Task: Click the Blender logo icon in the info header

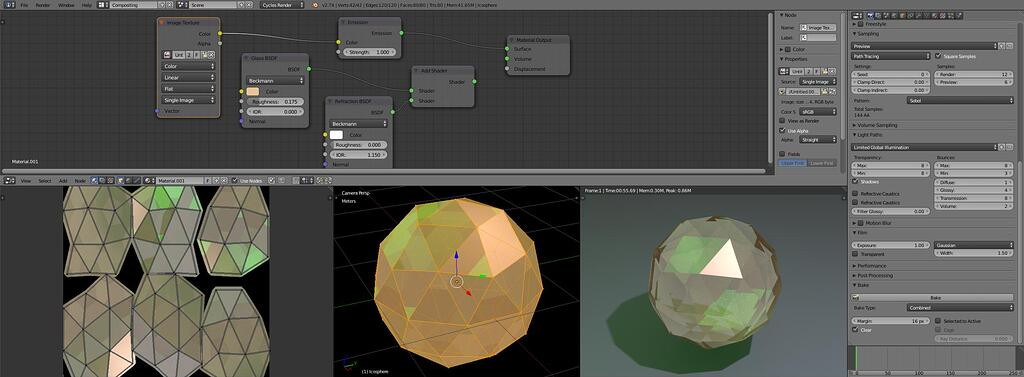Action: 315,5
